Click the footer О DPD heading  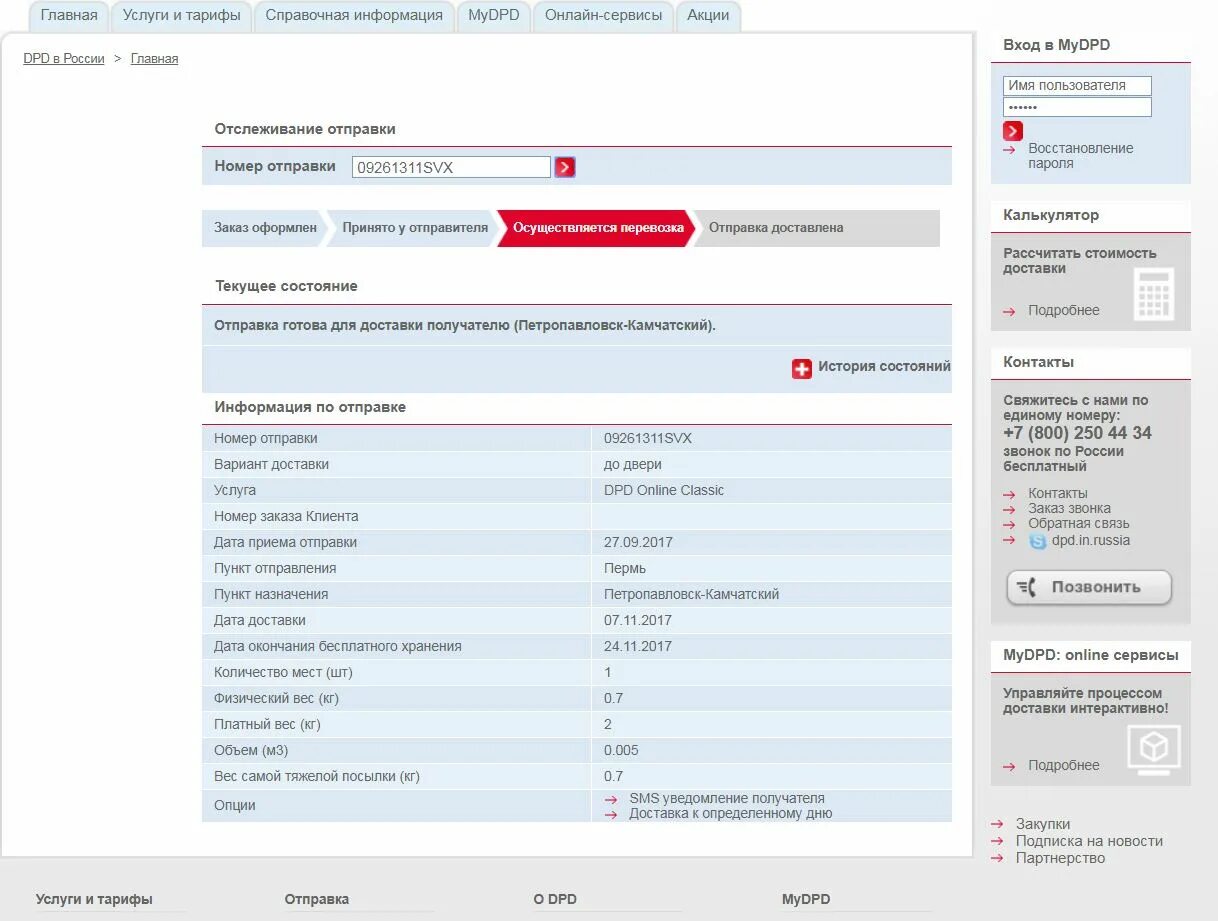coord(555,900)
